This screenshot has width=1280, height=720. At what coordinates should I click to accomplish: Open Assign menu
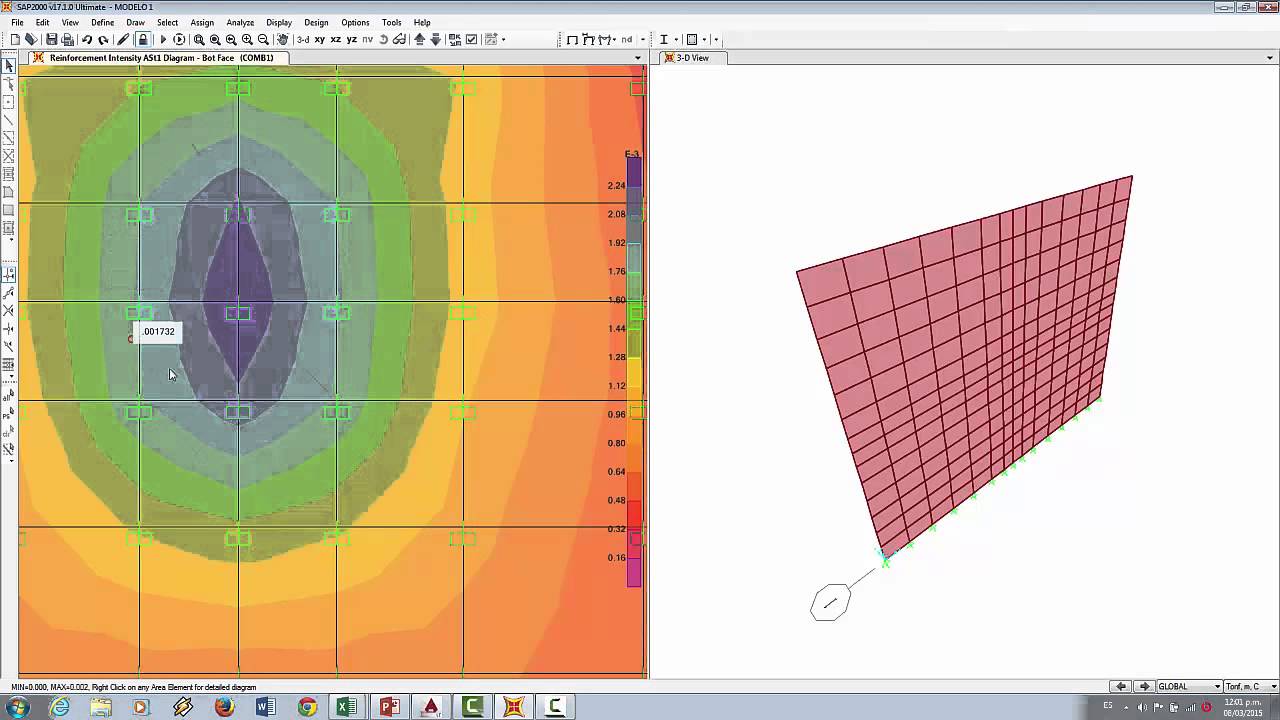[x=202, y=22]
